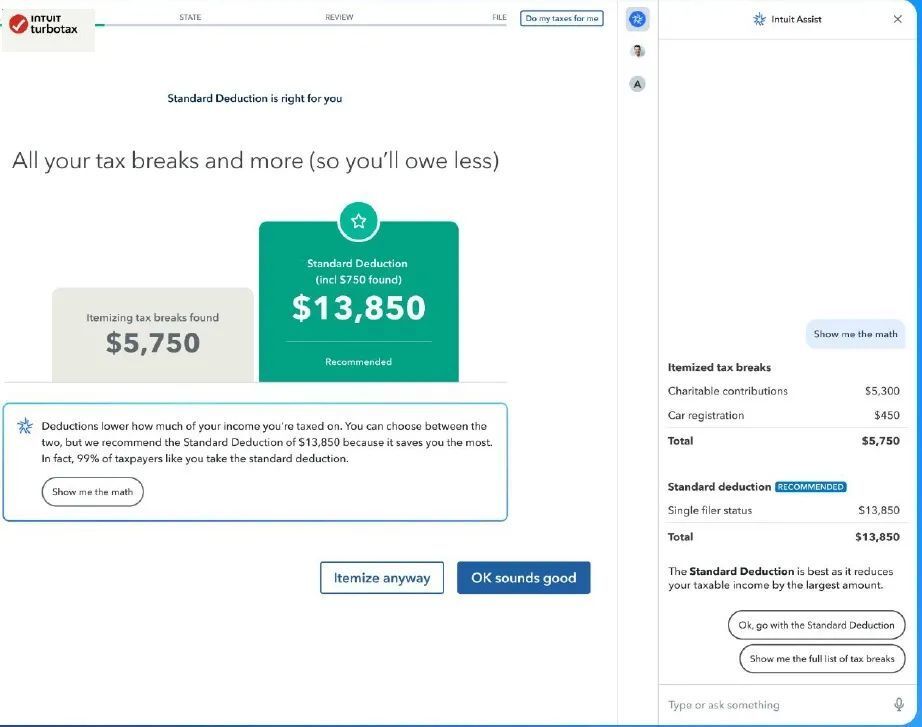Click the star badge above the Standard Deduction card
Image resolution: width=922 pixels, height=727 pixels.
(358, 221)
